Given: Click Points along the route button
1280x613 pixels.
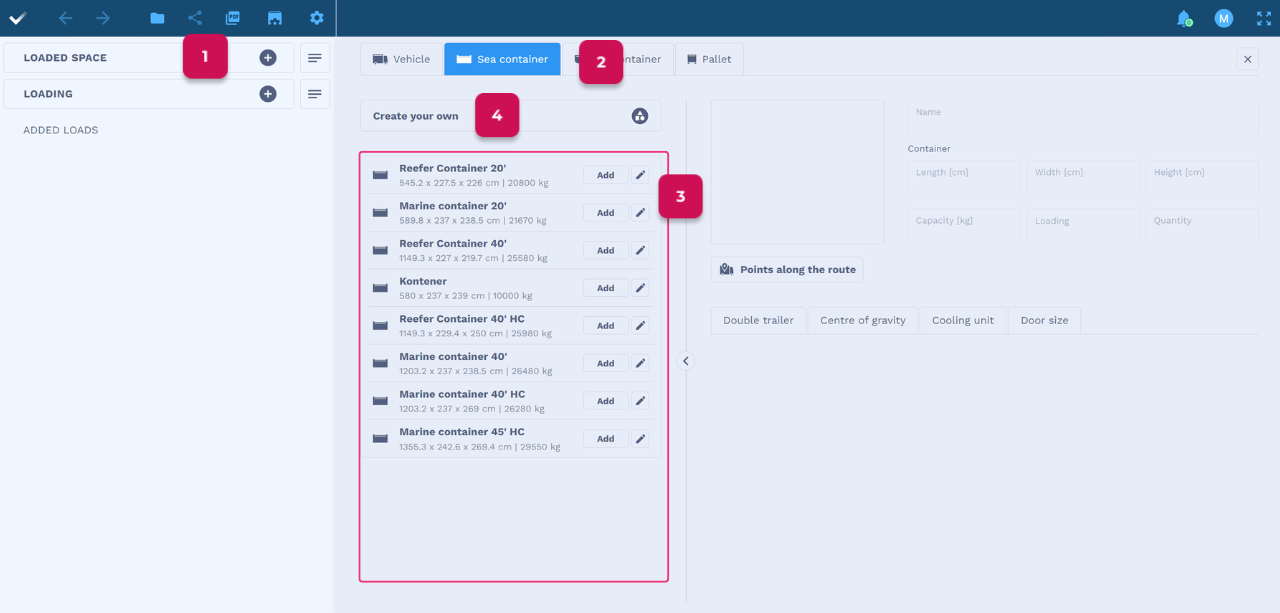Looking at the screenshot, I should 787,270.
